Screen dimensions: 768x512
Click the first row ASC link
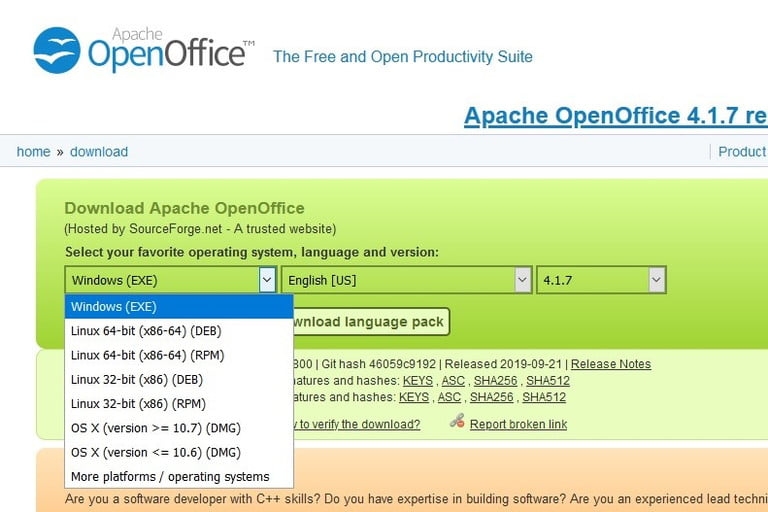coord(453,381)
